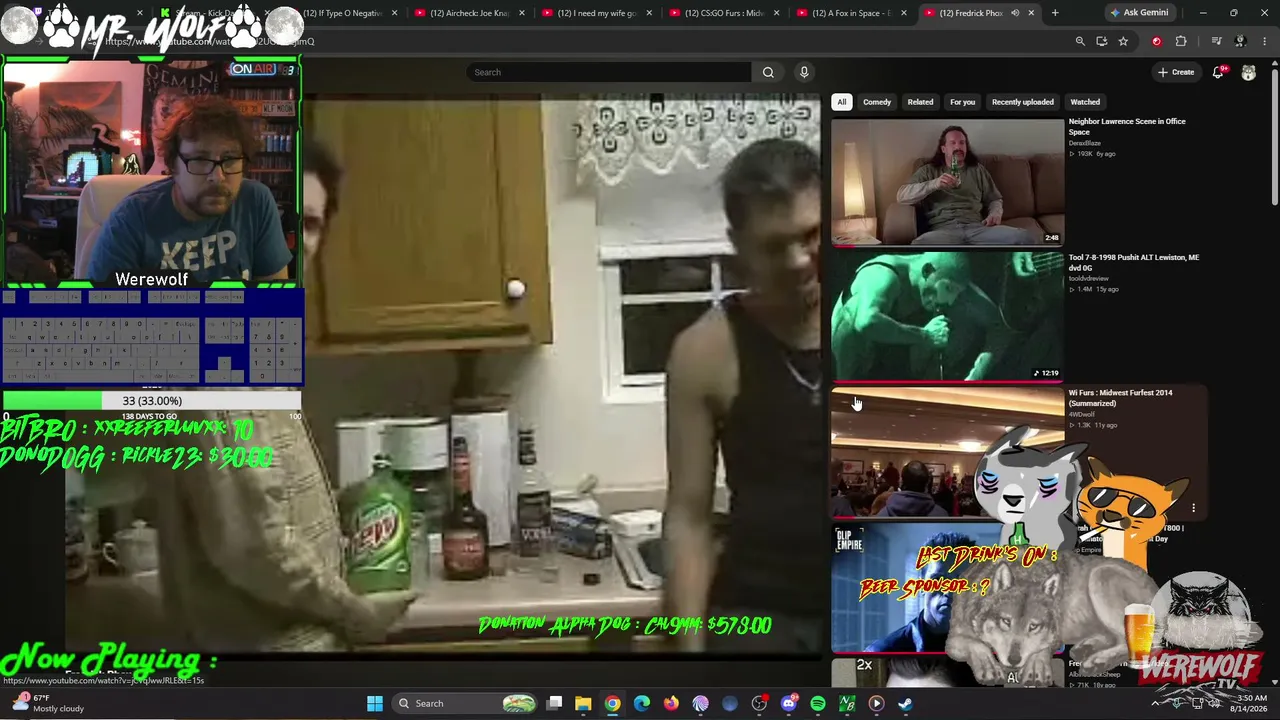Select the All filter chip
Viewport: 1280px width, 720px height.
click(842, 102)
